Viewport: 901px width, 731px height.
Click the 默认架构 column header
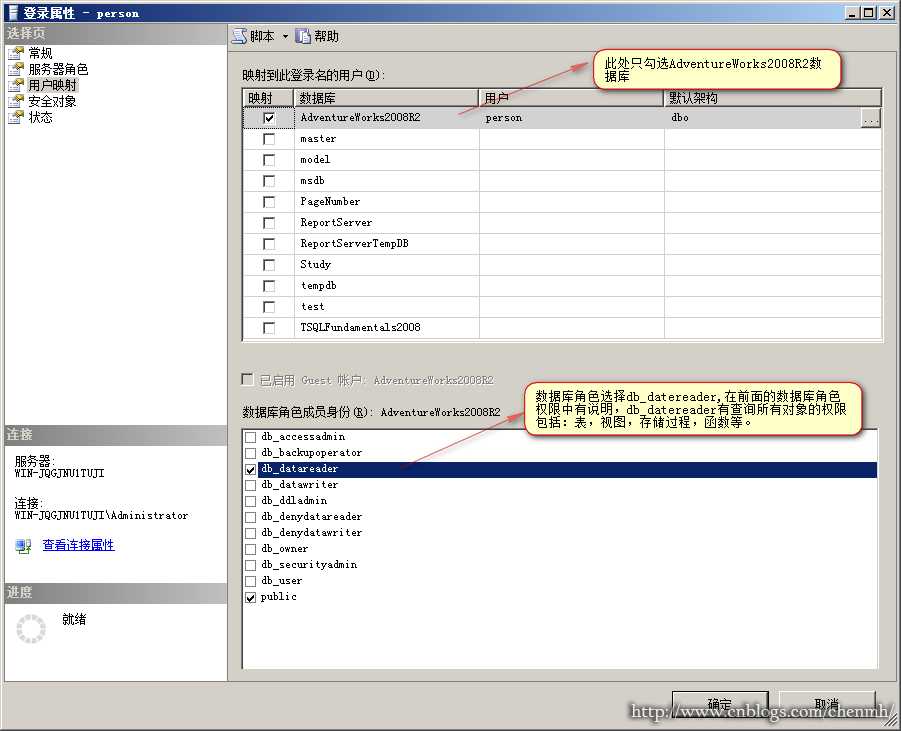pos(773,98)
